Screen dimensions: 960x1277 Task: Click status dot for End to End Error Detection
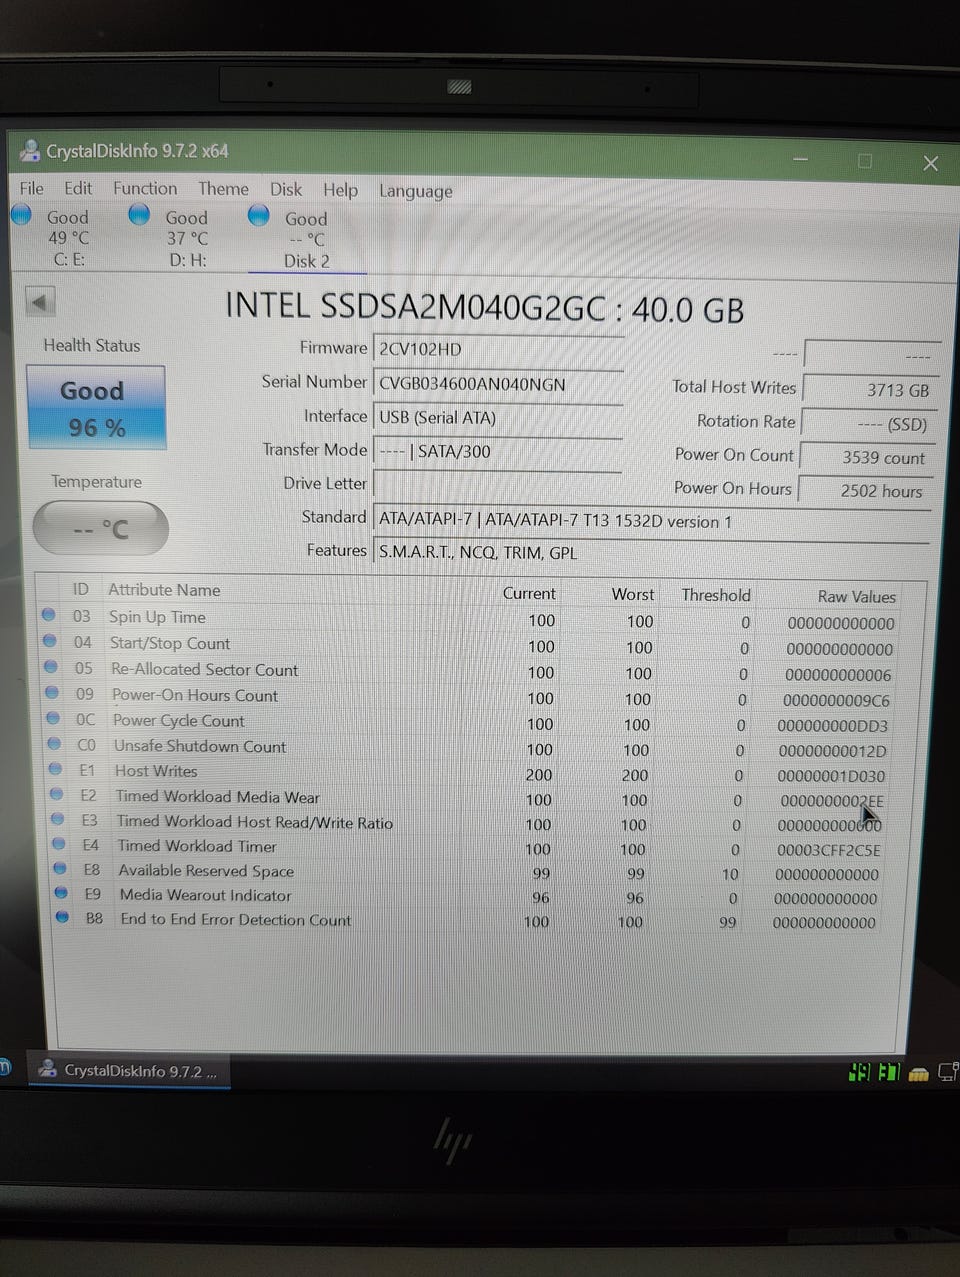pyautogui.click(x=62, y=916)
